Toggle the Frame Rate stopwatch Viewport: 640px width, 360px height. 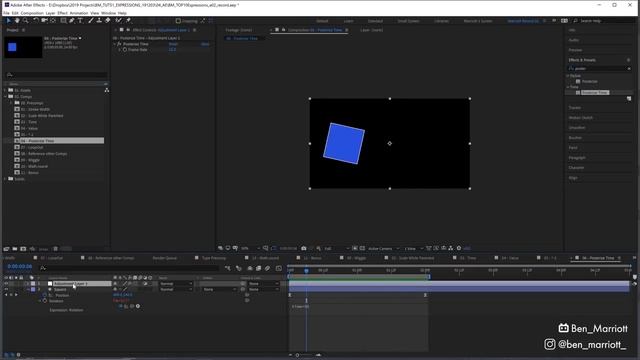(125, 49)
